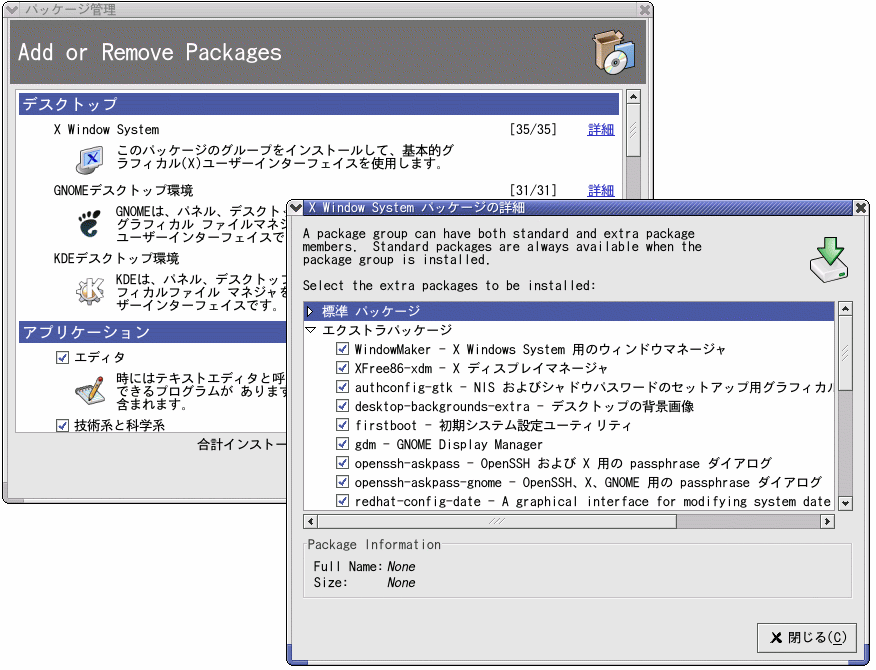Uncheck the desktop-backgrounds-extra package
Viewport: 876px width, 670px height.
point(342,406)
